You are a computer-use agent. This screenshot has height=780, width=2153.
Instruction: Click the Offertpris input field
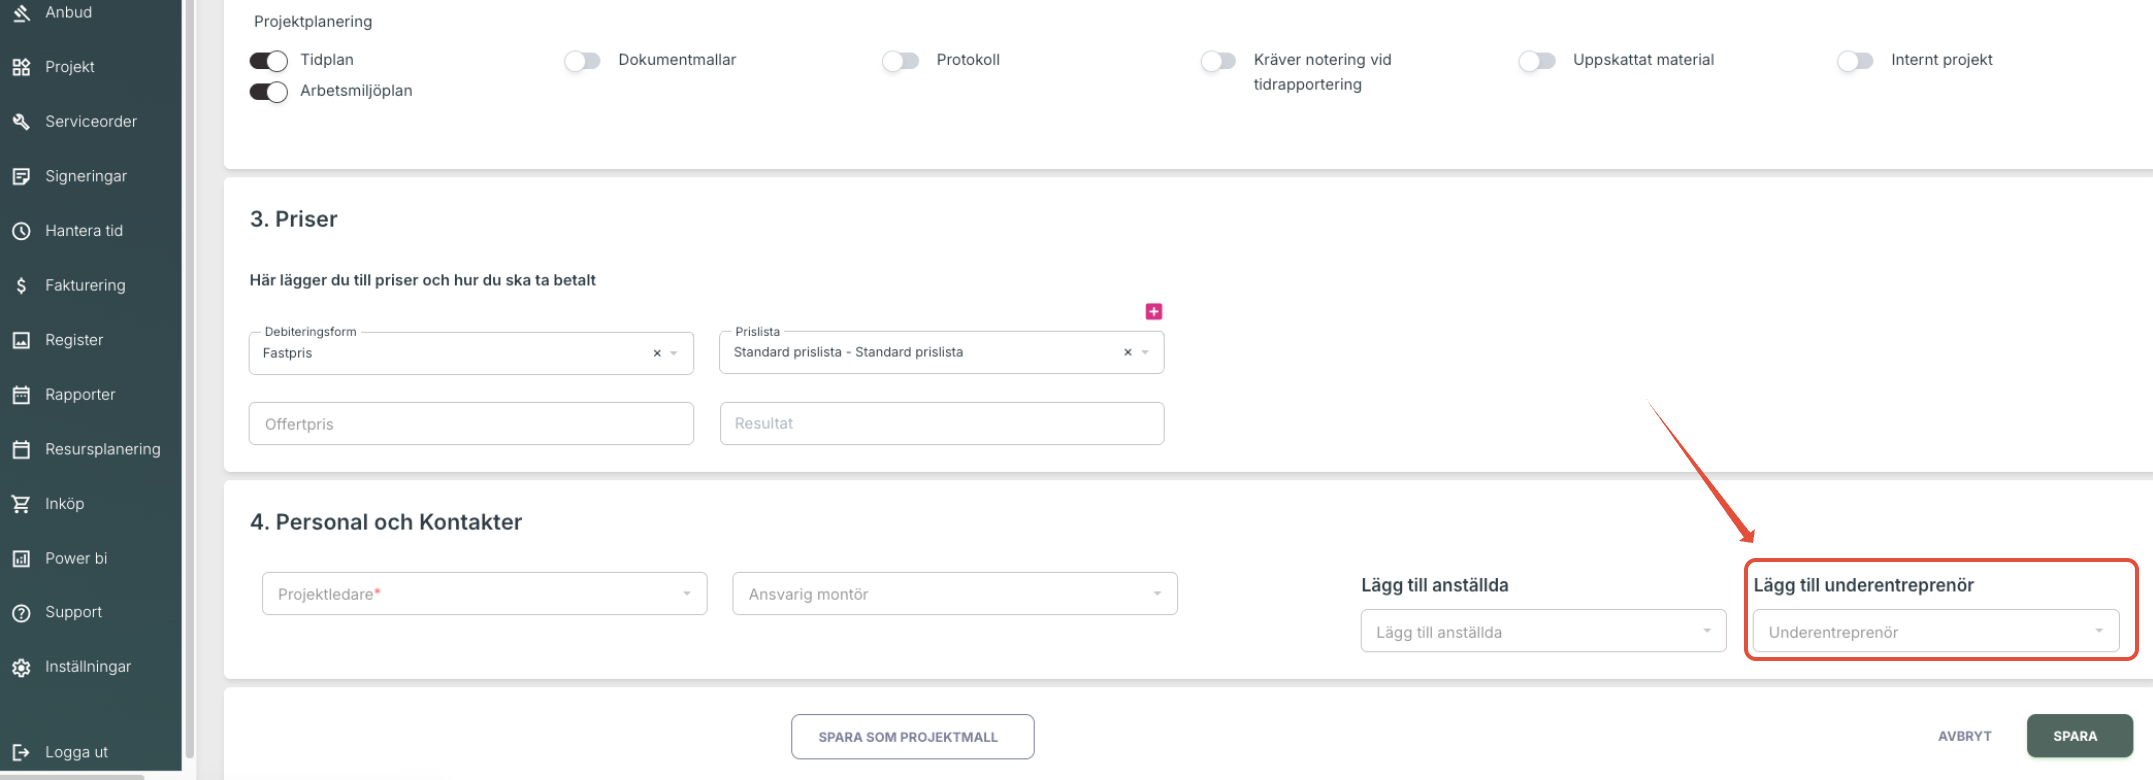click(x=471, y=424)
